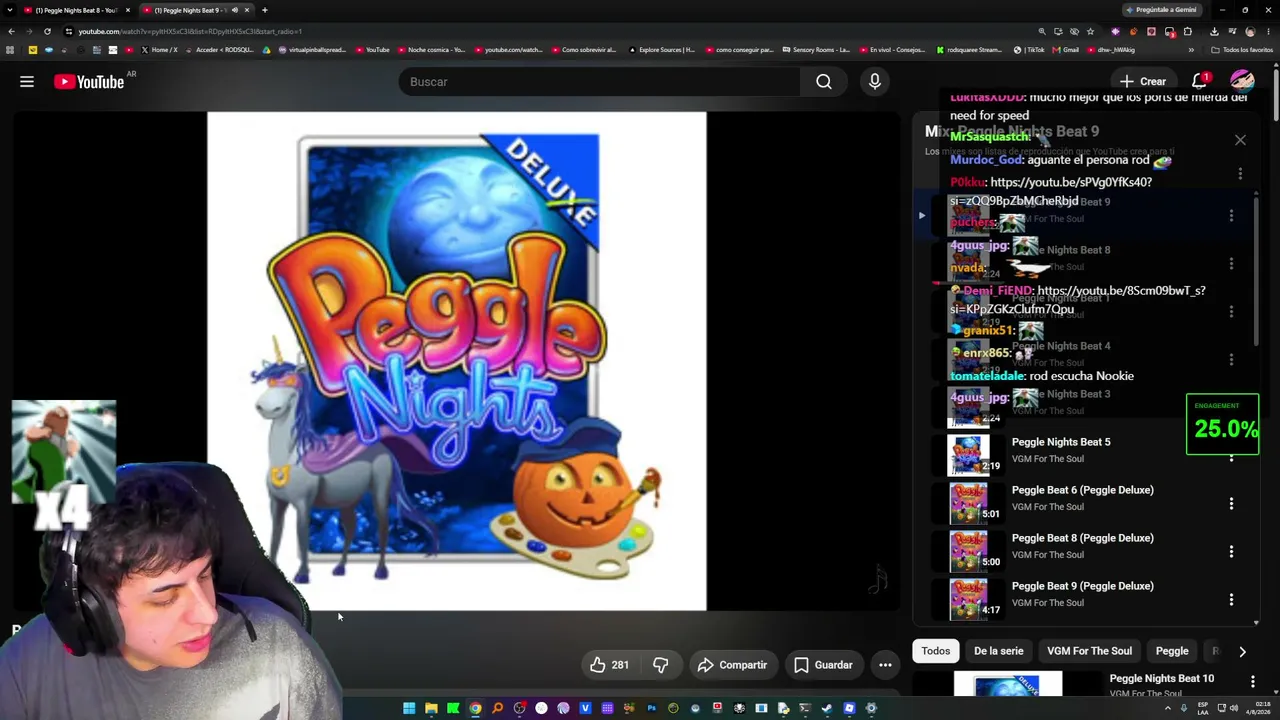1280x720 pixels.
Task: Open the Chrome extensions puzzle icon
Action: [1188, 31]
